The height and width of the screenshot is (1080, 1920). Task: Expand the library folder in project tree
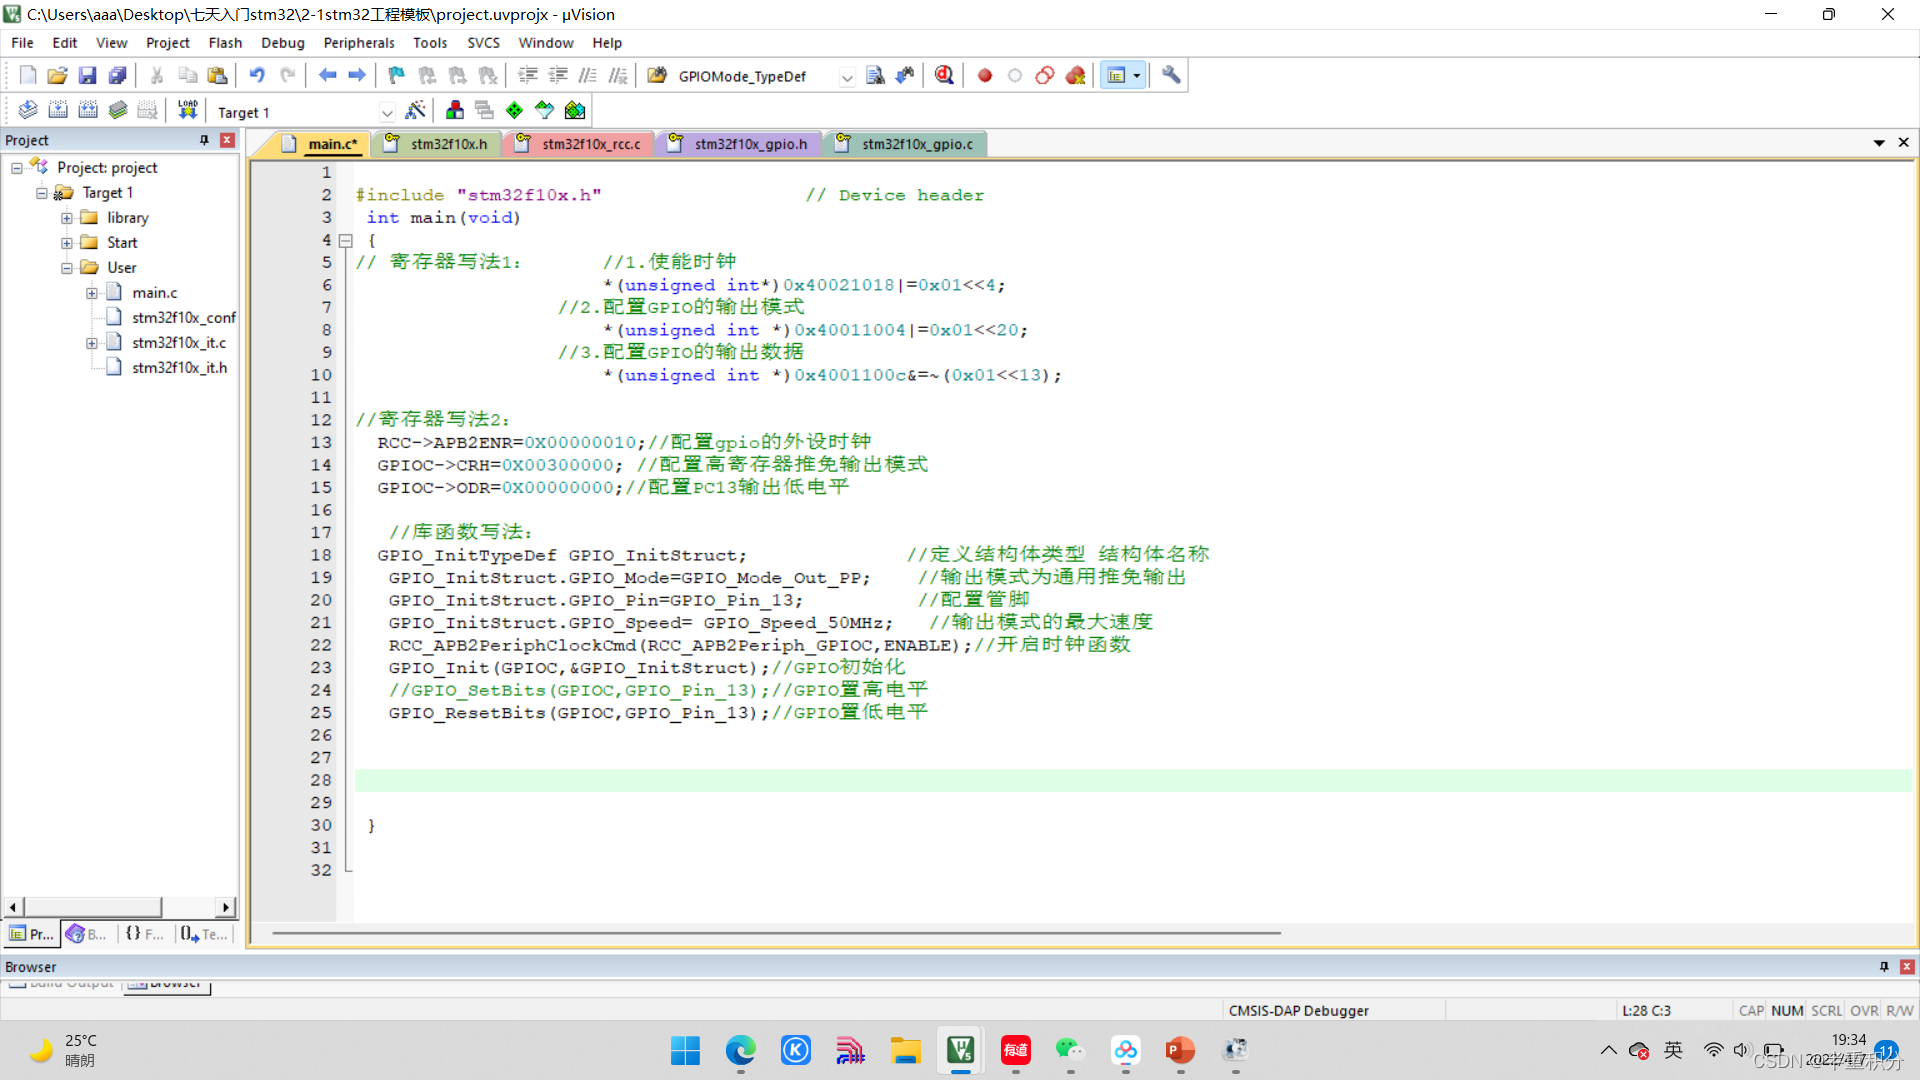[66, 217]
